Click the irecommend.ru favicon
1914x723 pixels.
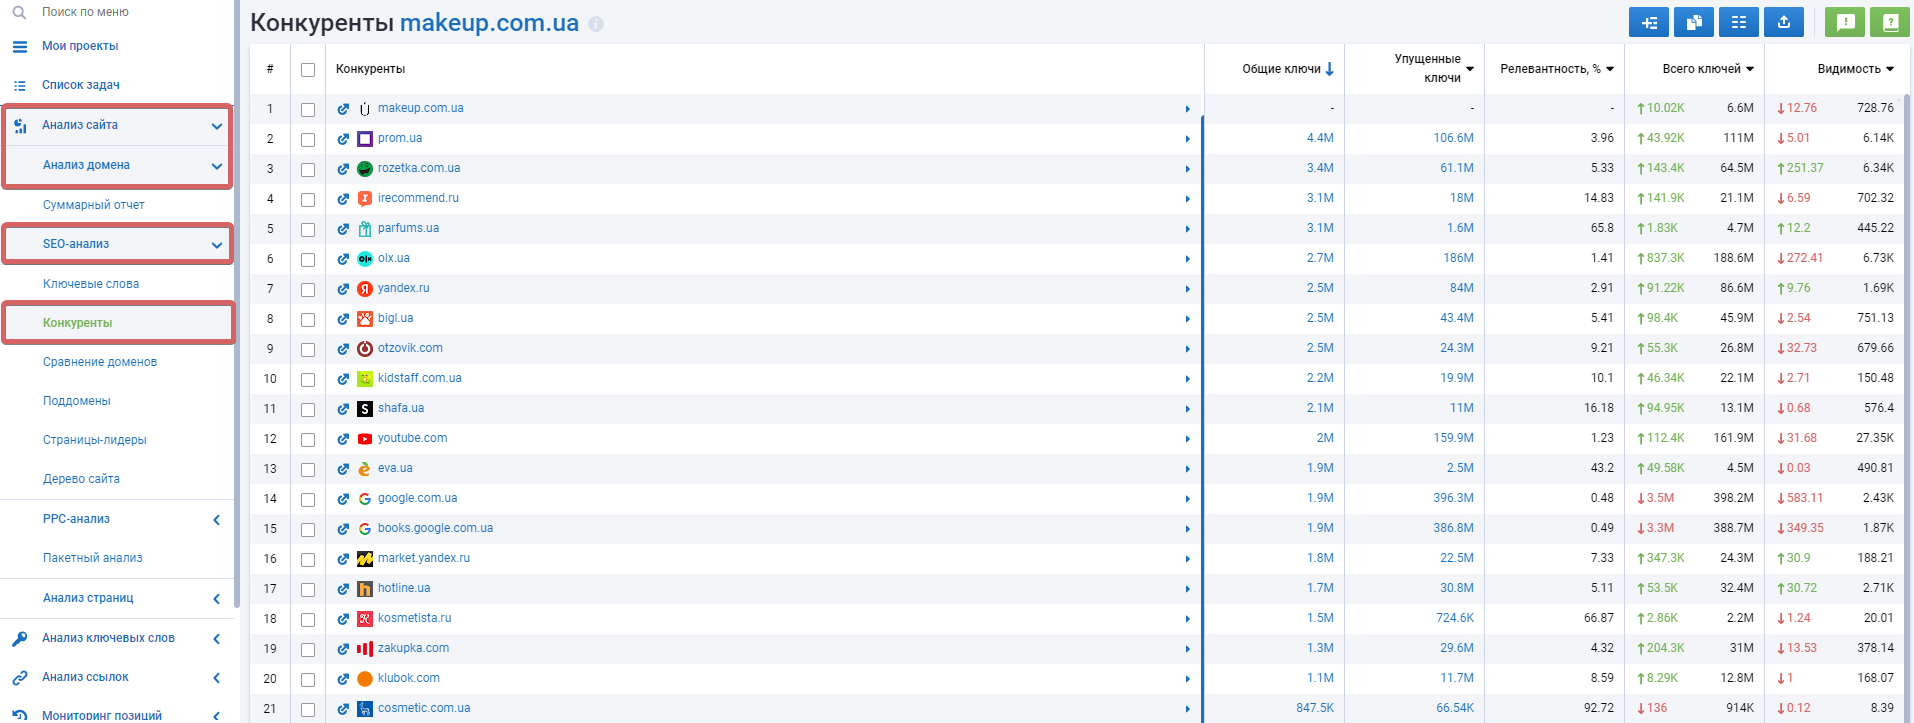coord(365,199)
